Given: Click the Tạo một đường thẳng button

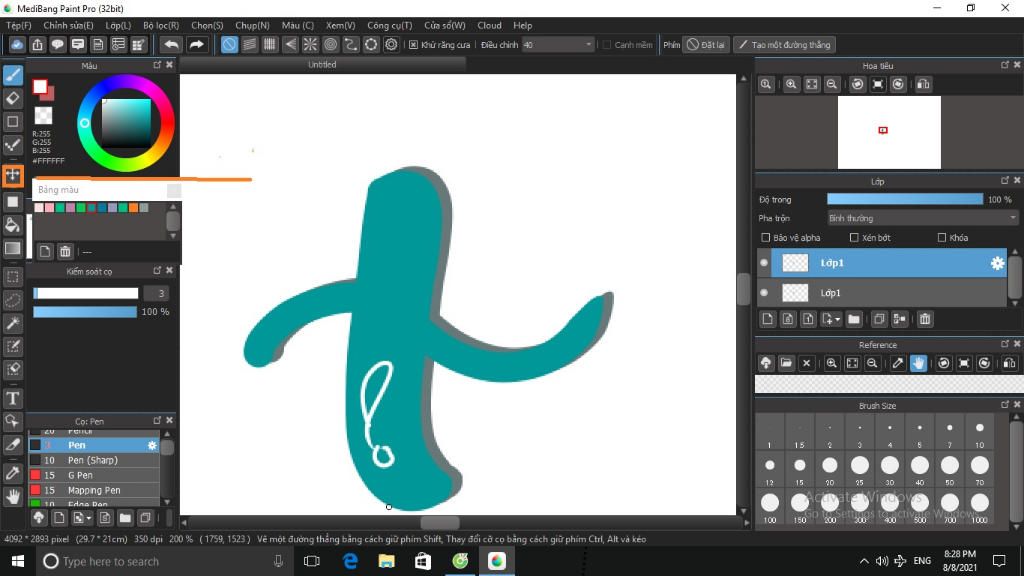Looking at the screenshot, I should (784, 44).
